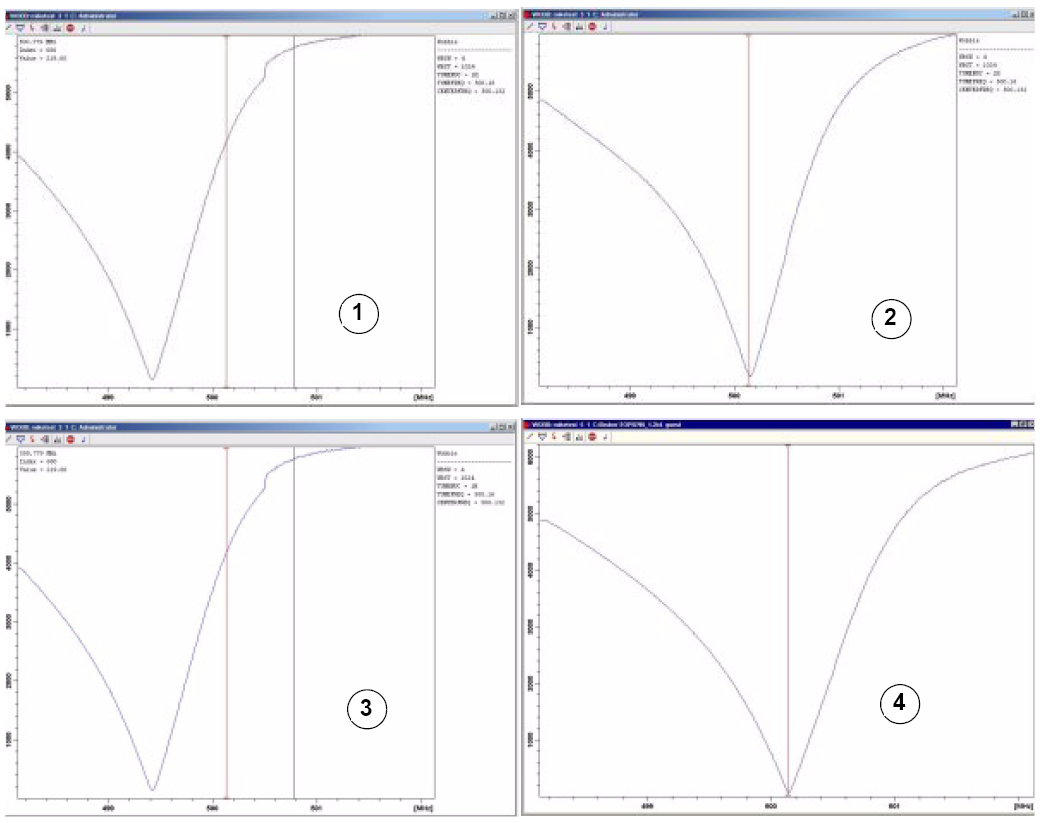This screenshot has height=823, width=1042.
Task: Click the blue dip-curve icon in top-right window
Action: click(542, 27)
